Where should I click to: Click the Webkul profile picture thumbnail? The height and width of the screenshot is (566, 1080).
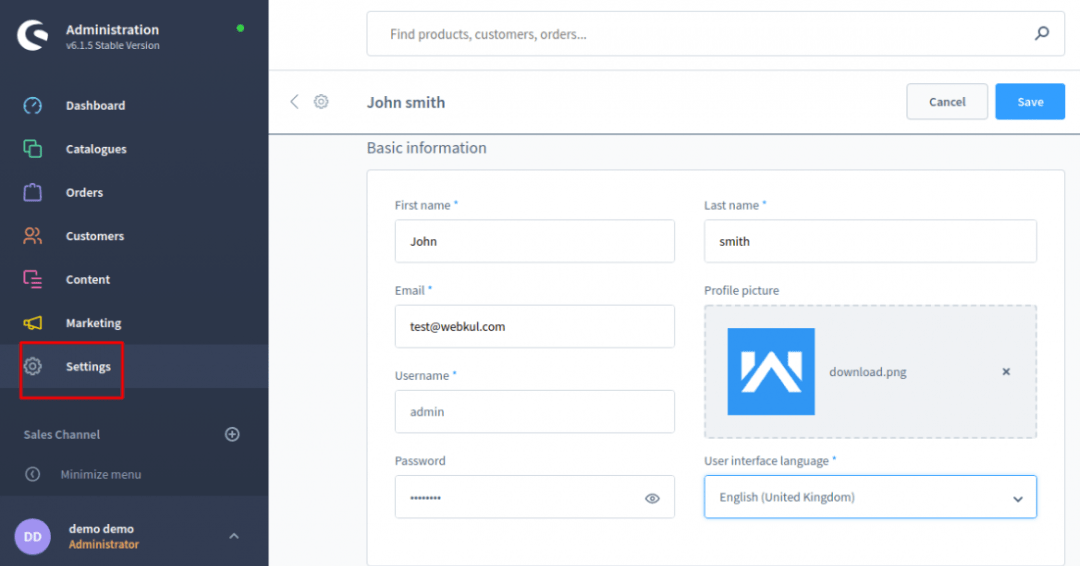click(771, 372)
